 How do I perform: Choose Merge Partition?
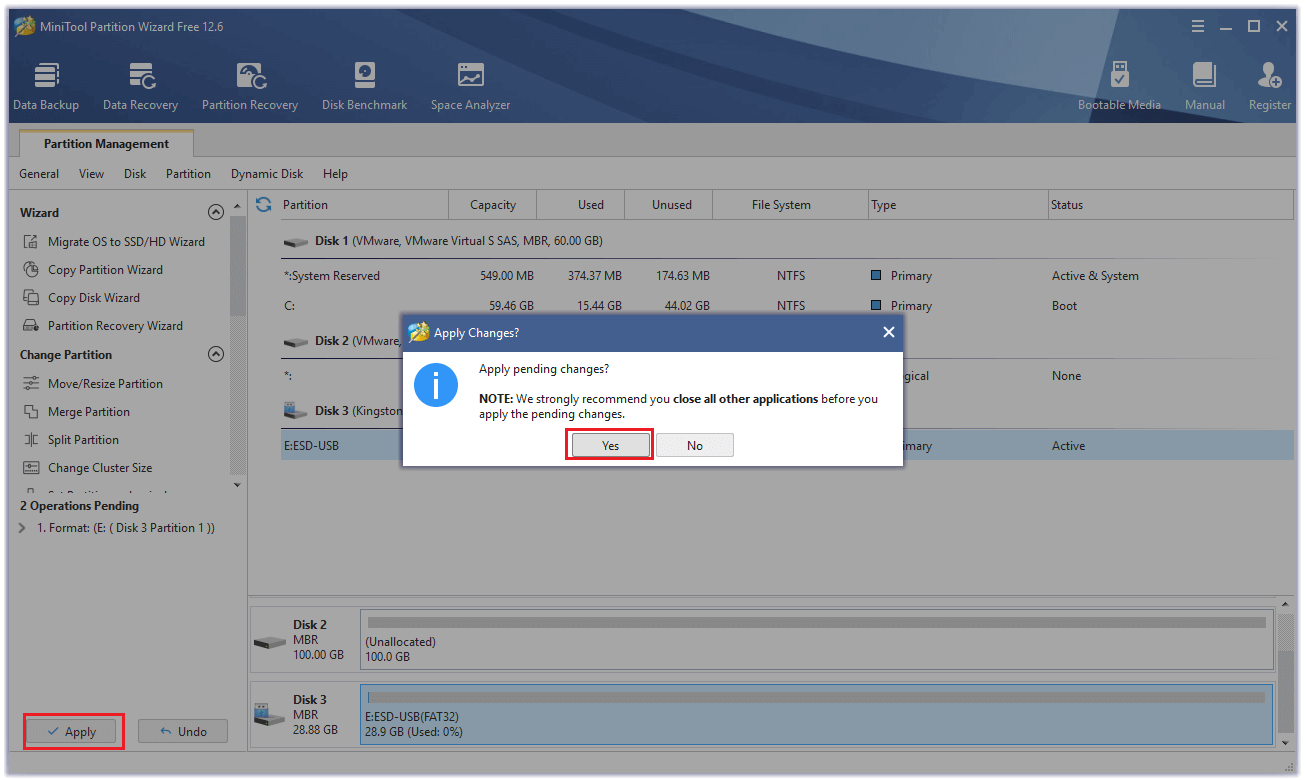pyautogui.click(x=76, y=412)
